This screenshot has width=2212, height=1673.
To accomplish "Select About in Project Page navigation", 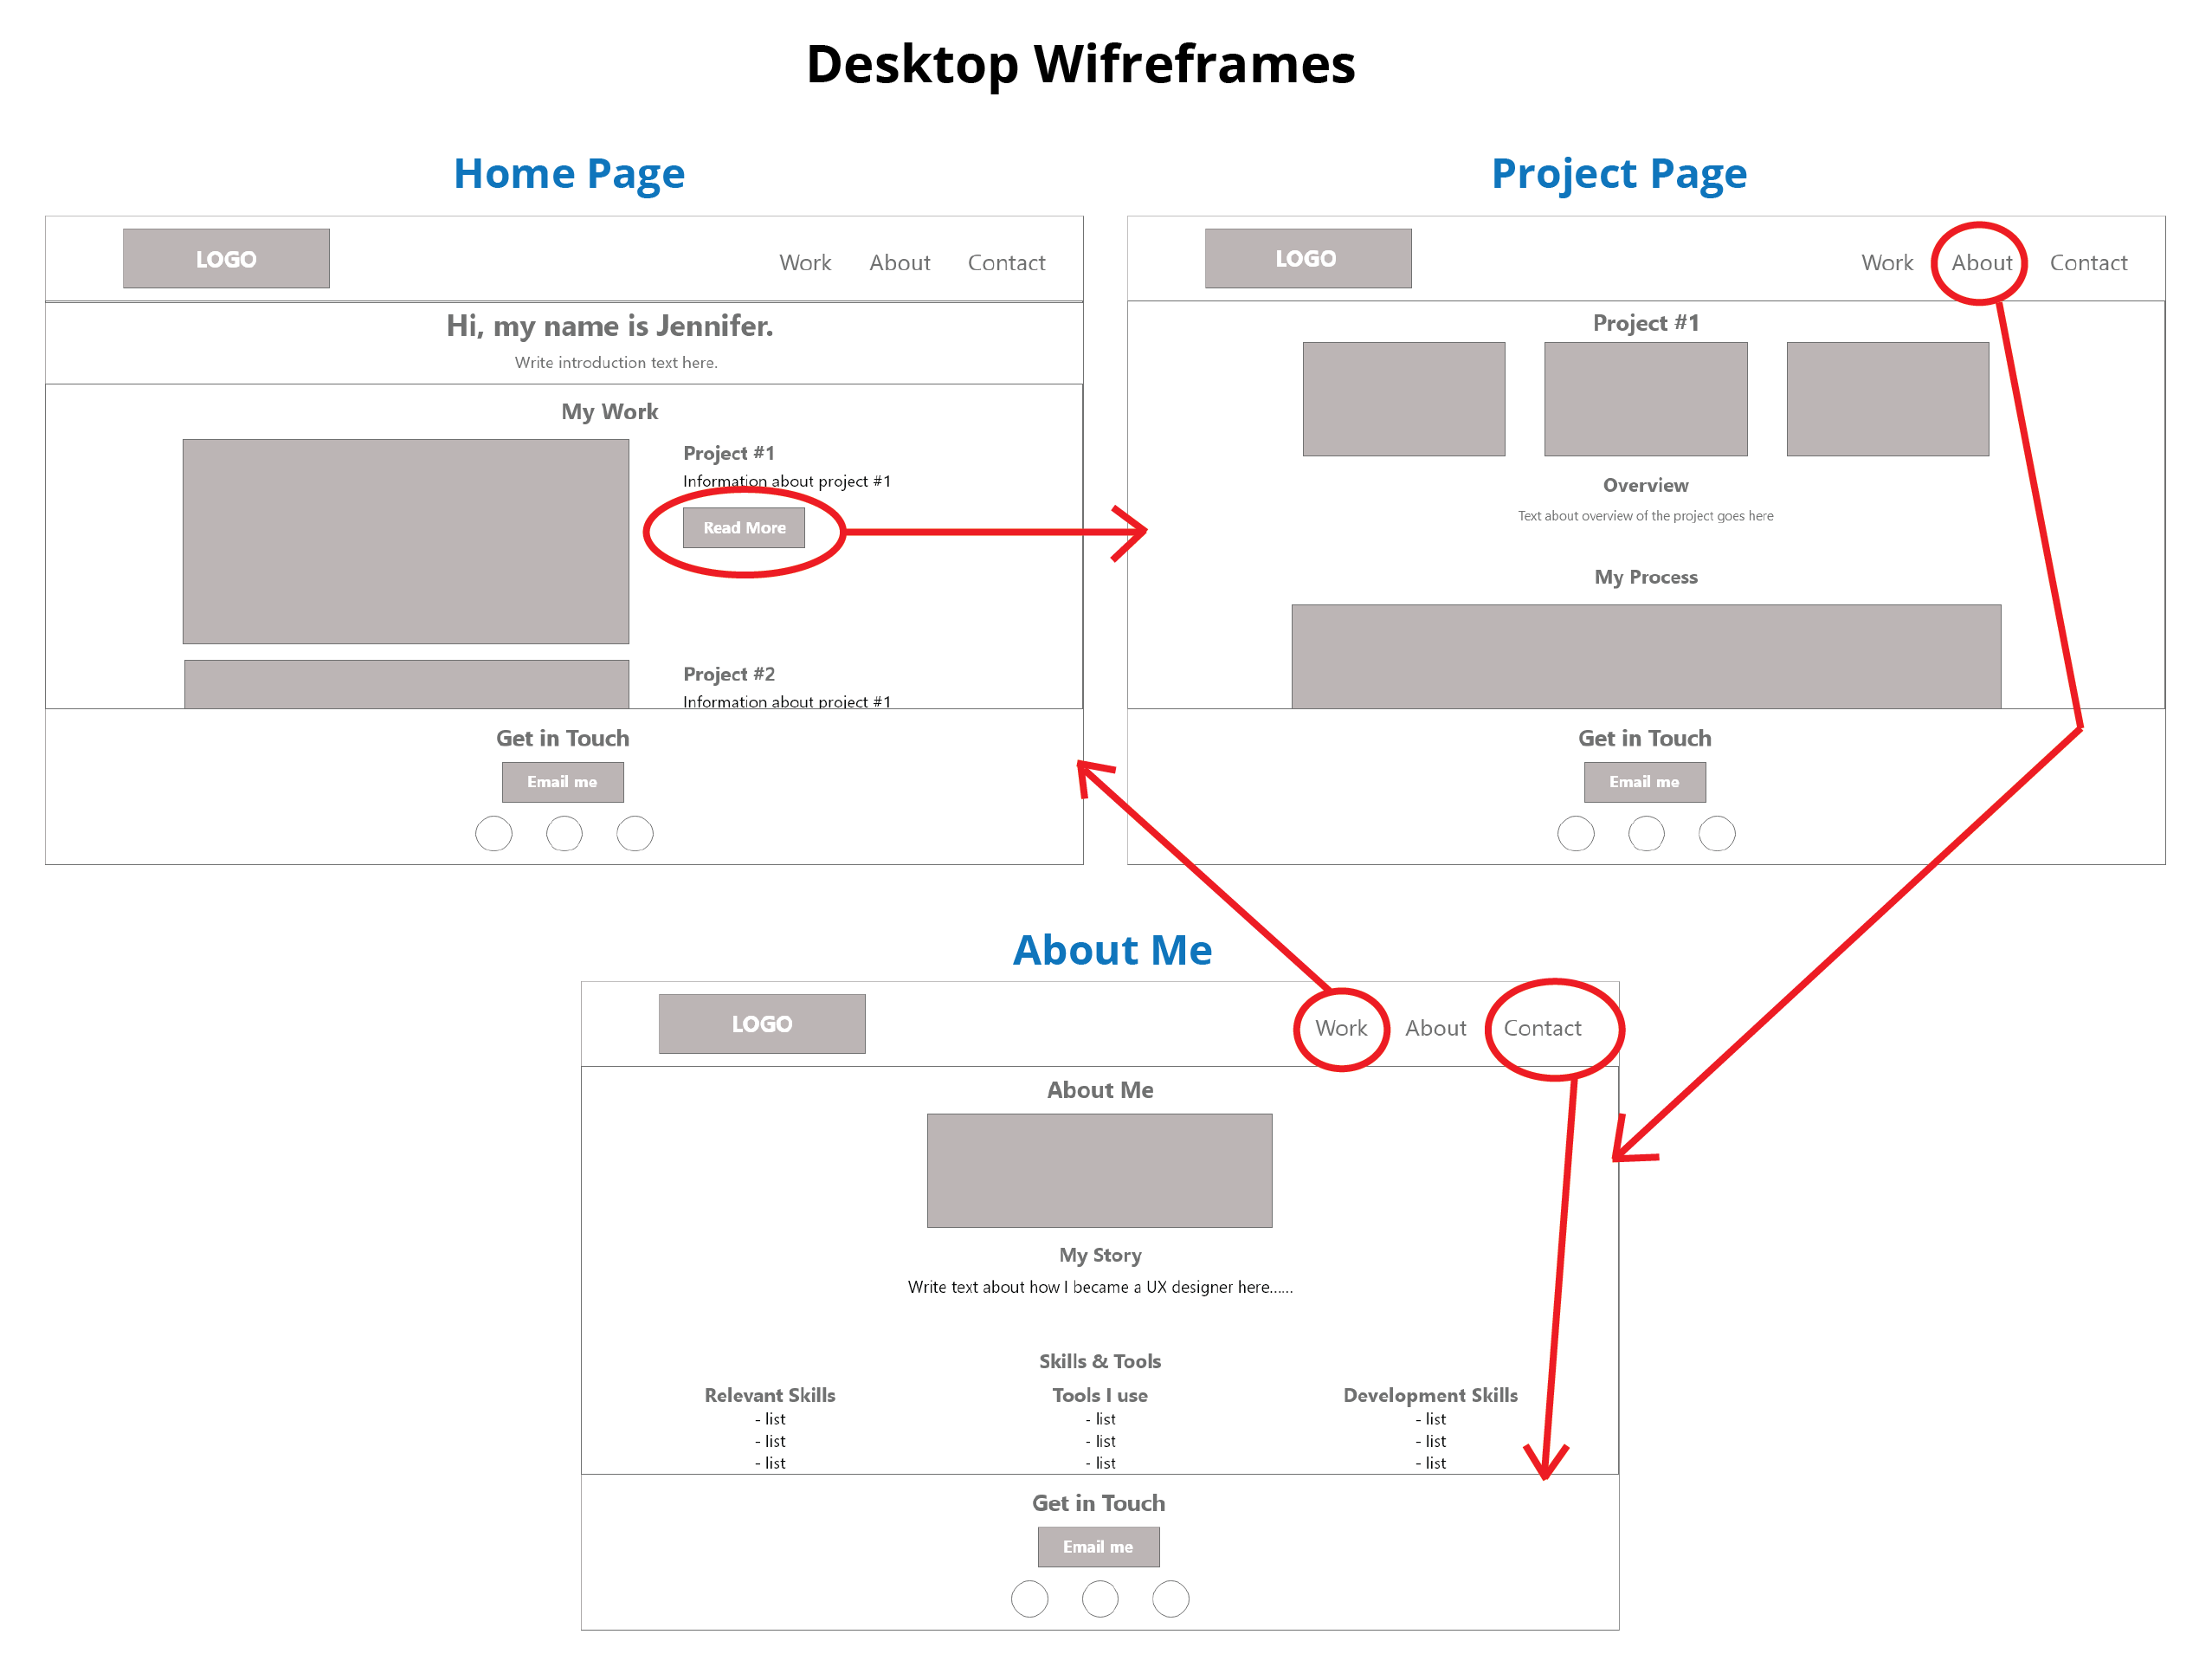I will (1982, 263).
